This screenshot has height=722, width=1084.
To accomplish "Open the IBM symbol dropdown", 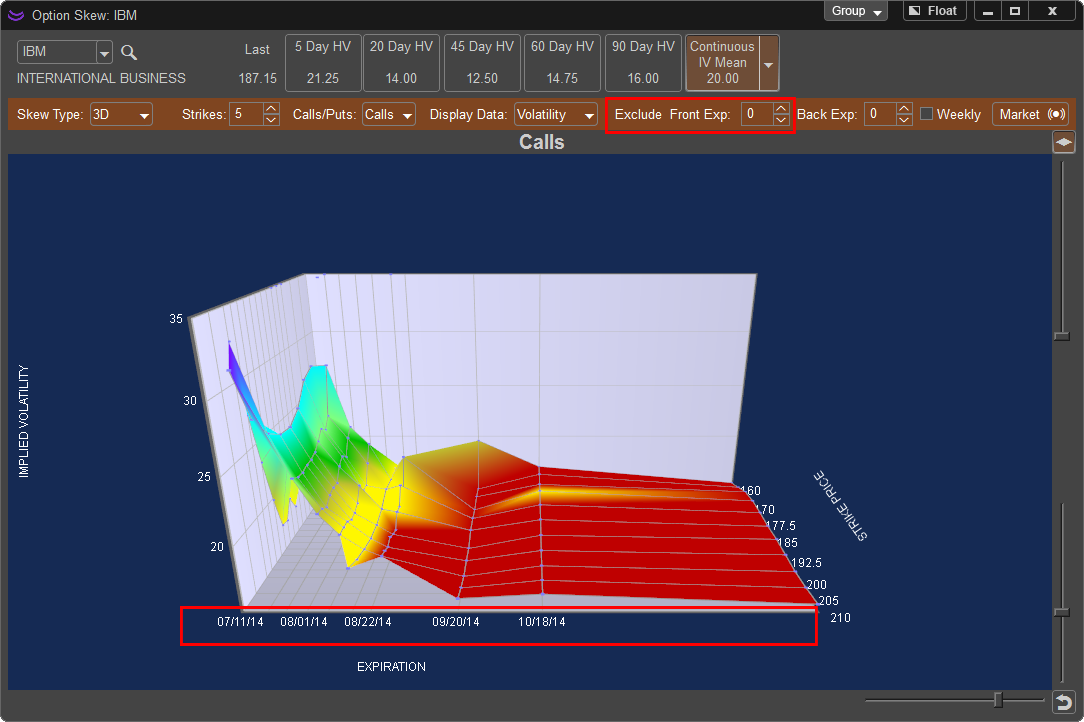I will pos(104,53).
